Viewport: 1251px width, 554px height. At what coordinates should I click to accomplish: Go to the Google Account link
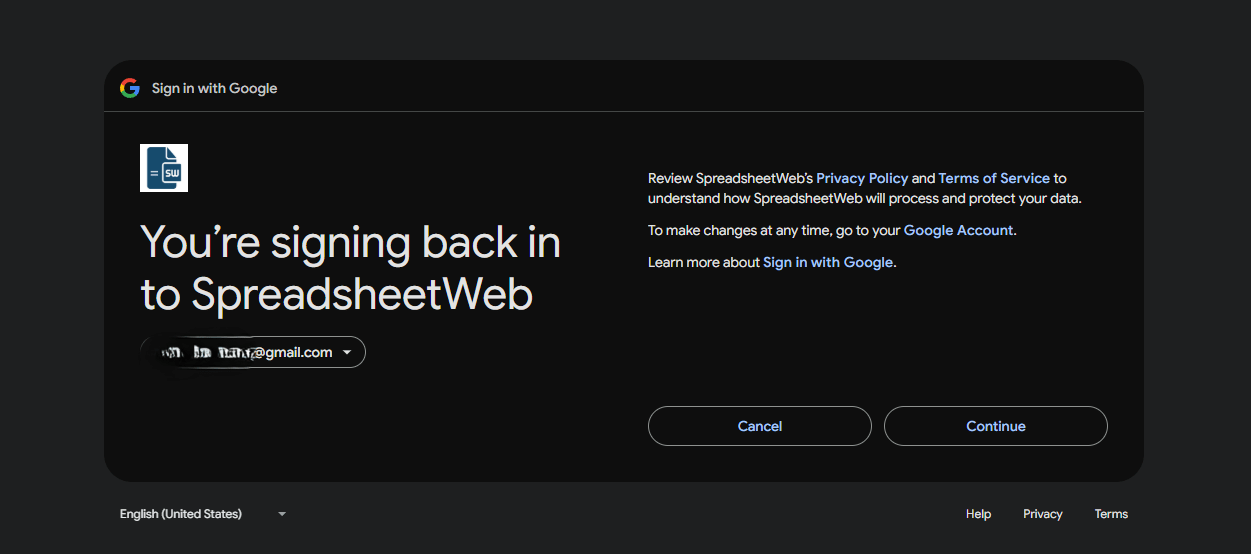click(958, 230)
